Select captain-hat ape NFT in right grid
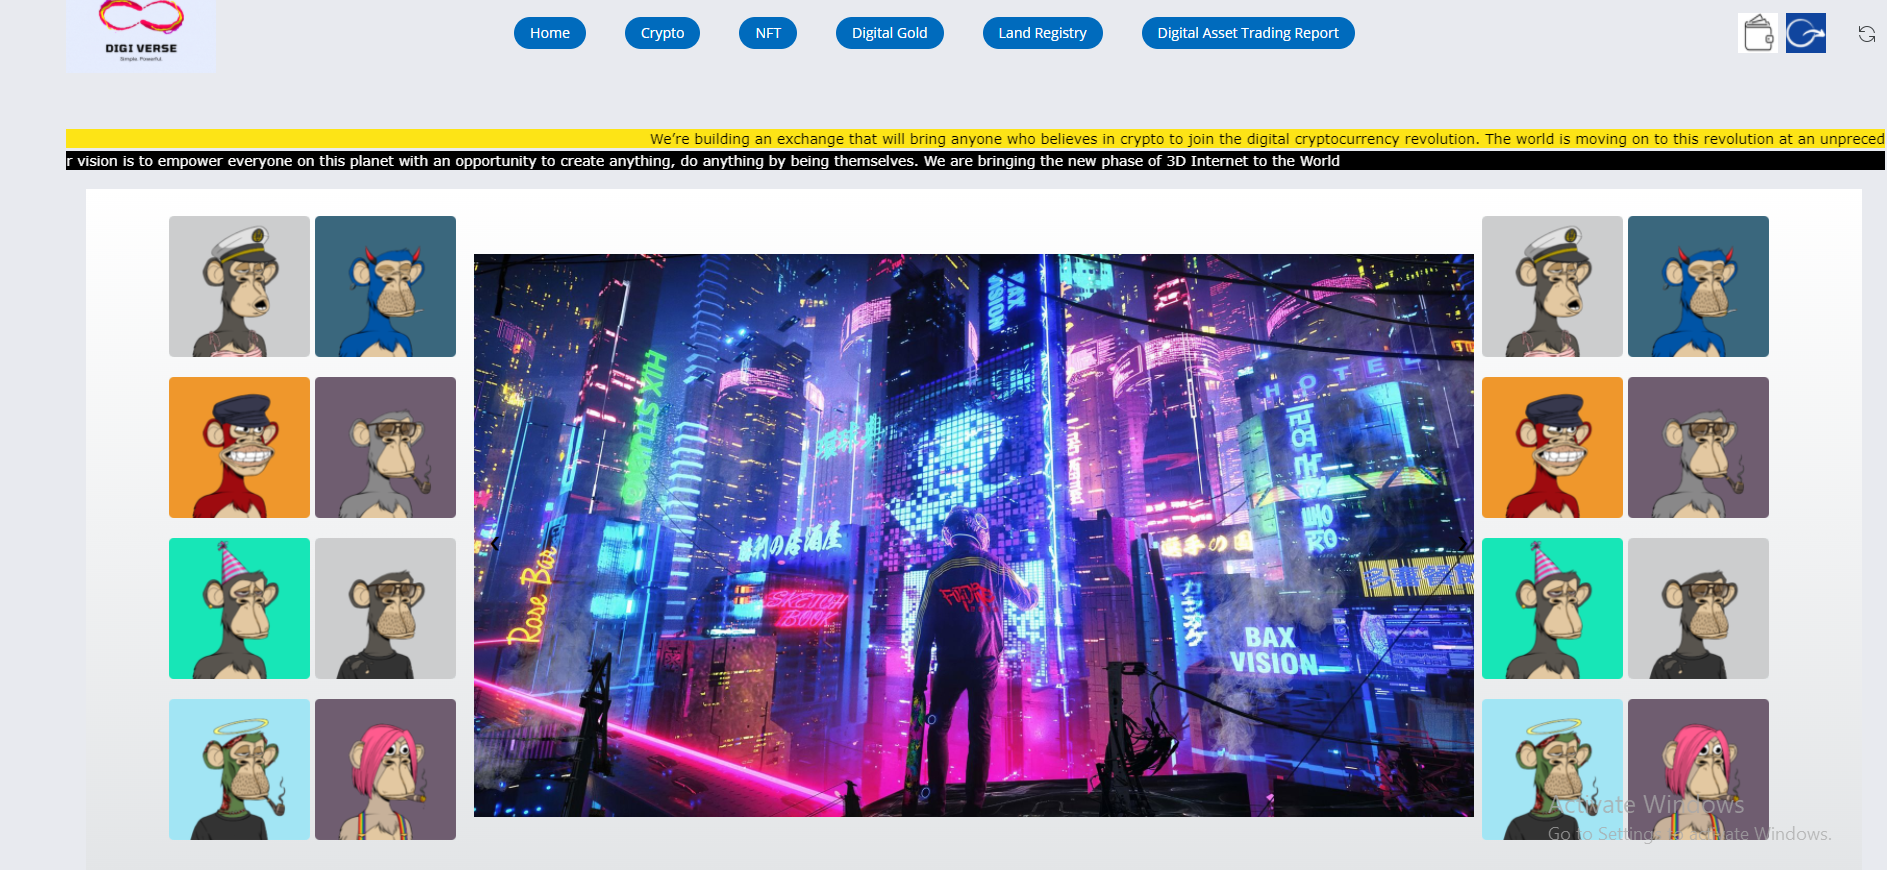Image resolution: width=1887 pixels, height=870 pixels. click(1552, 286)
